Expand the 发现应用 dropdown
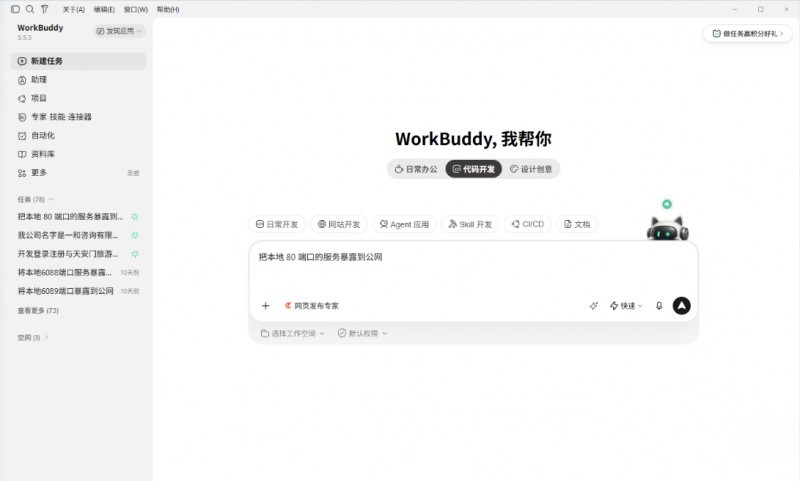800x481 pixels. [119, 31]
